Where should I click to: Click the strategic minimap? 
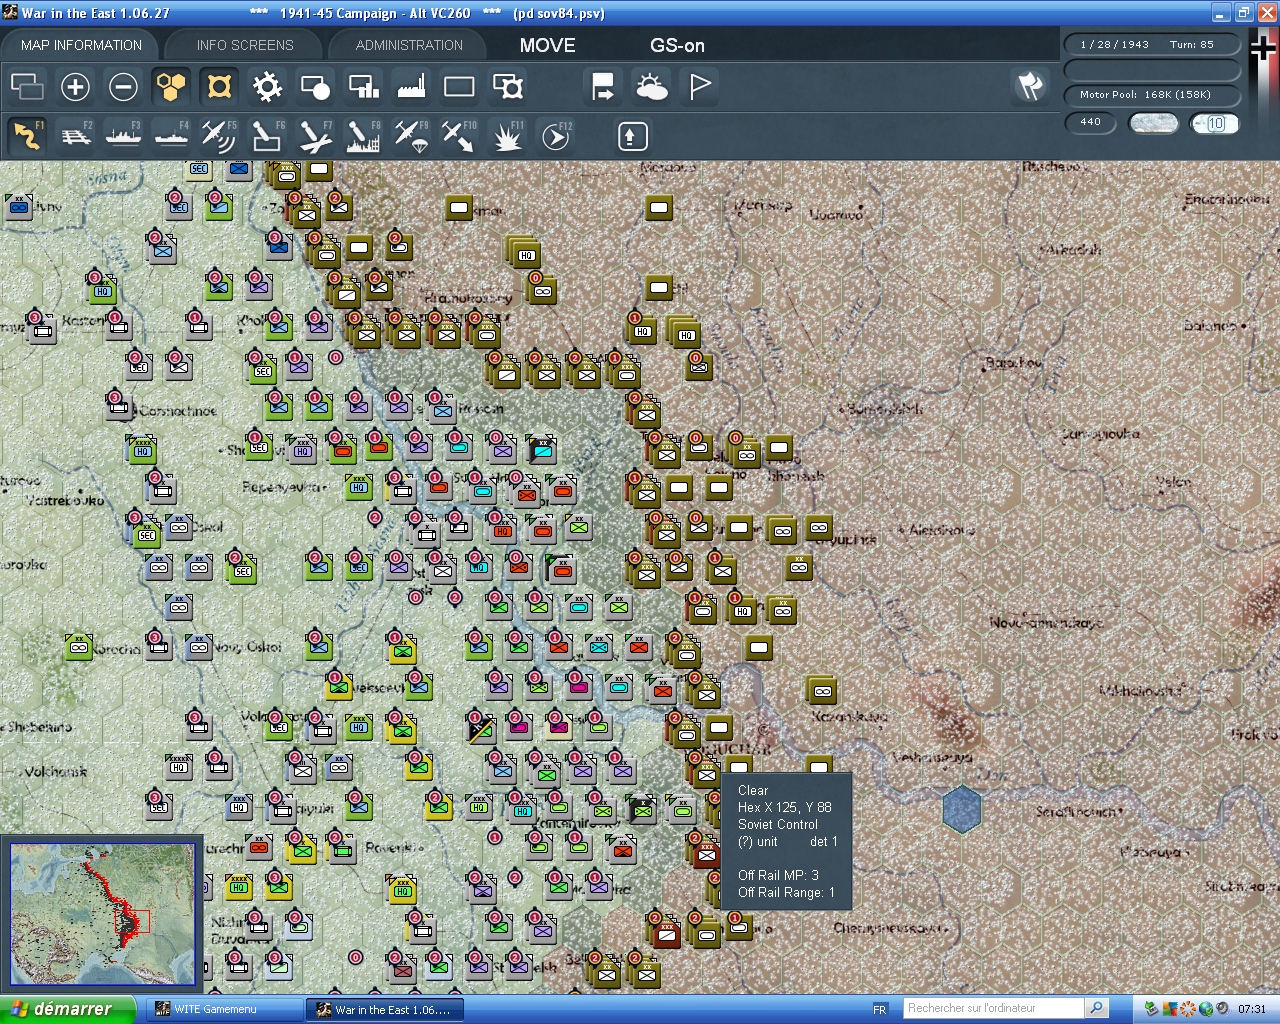point(102,912)
